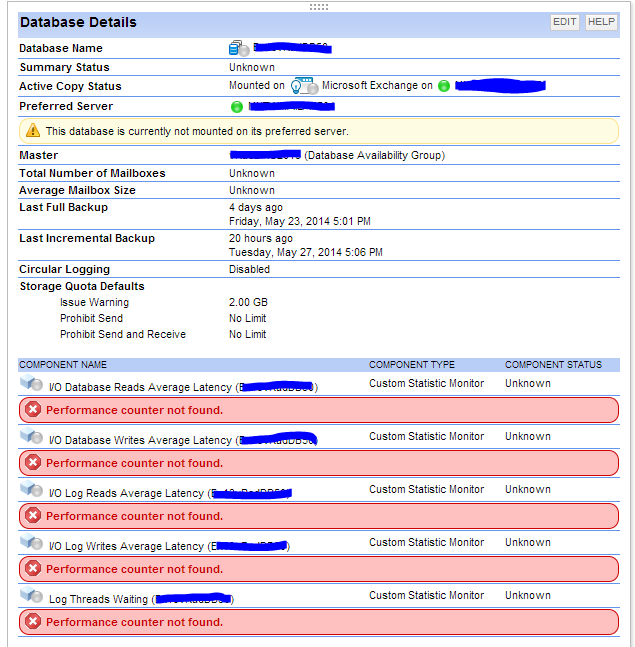Image resolution: width=635 pixels, height=647 pixels.
Task: Click Unknown status in I/O Database Reads row
Action: pyautogui.click(x=528, y=383)
